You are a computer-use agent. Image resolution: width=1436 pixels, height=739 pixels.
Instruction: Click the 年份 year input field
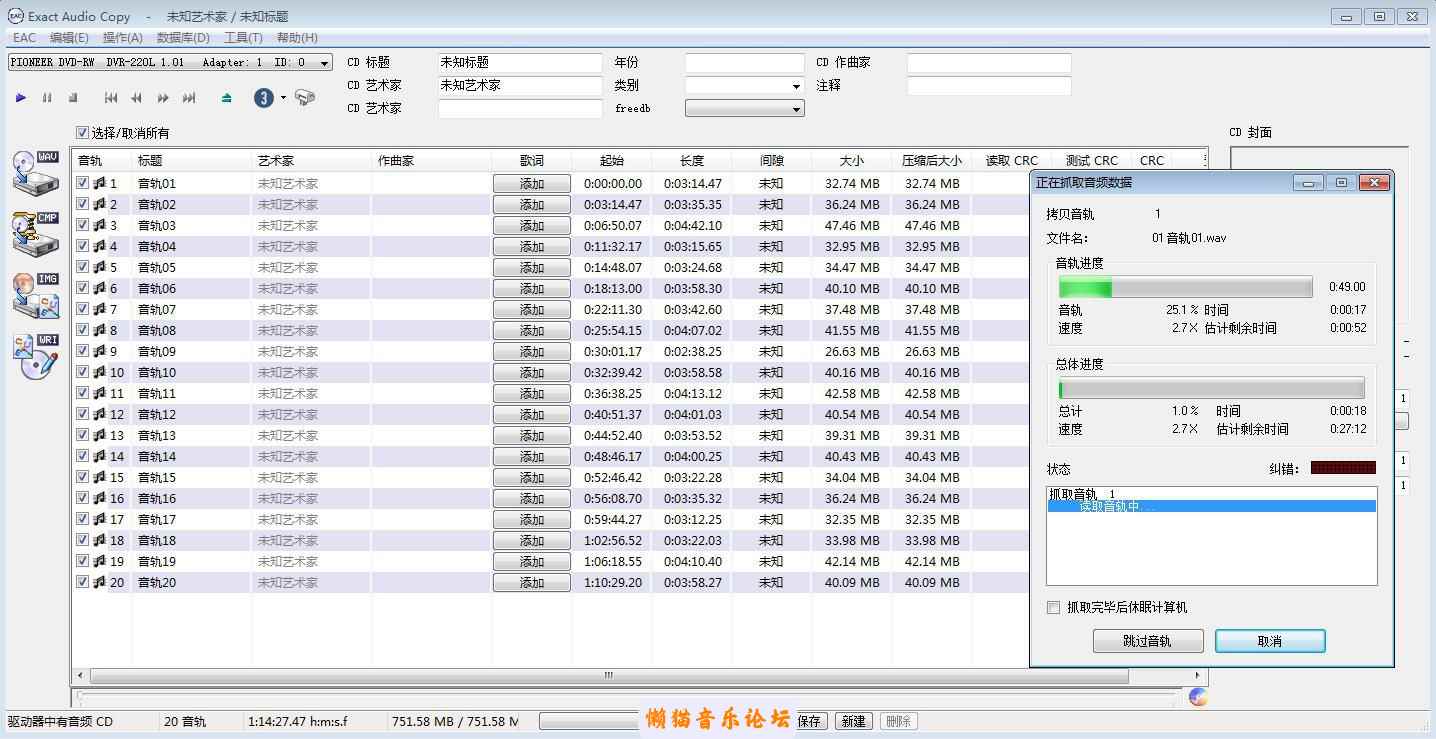tap(744, 62)
